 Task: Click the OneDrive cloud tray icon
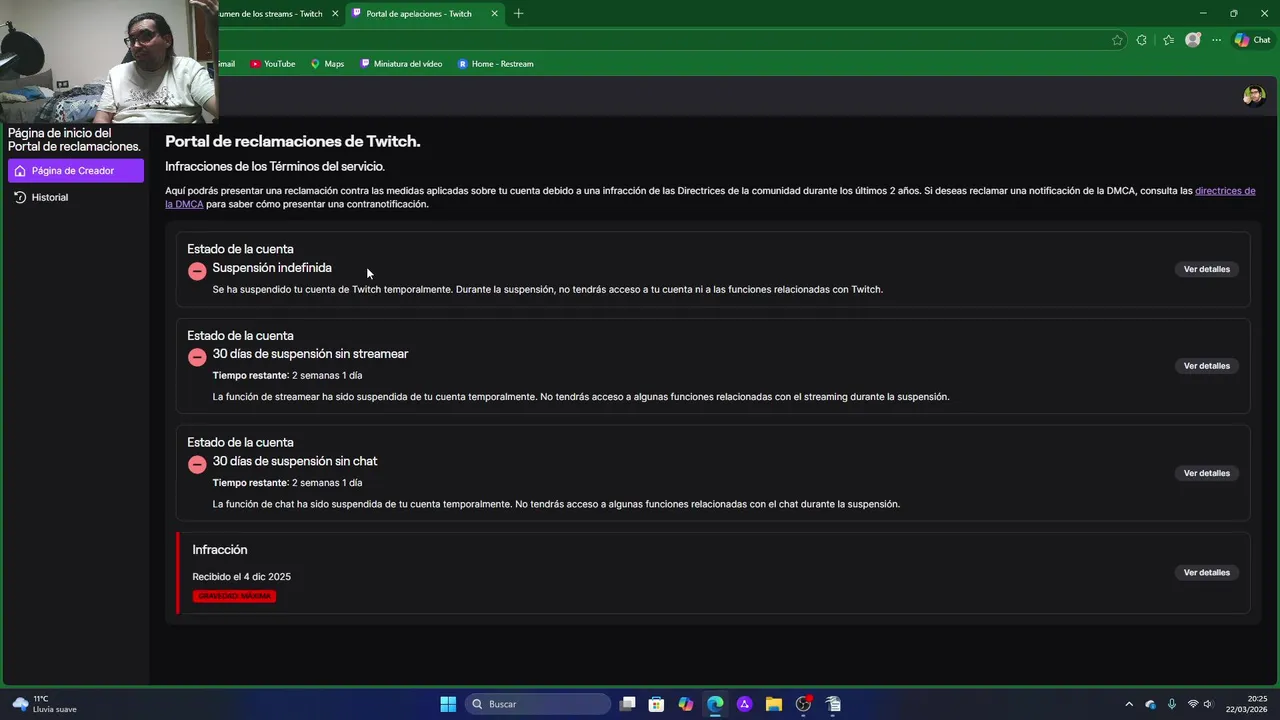1150,704
